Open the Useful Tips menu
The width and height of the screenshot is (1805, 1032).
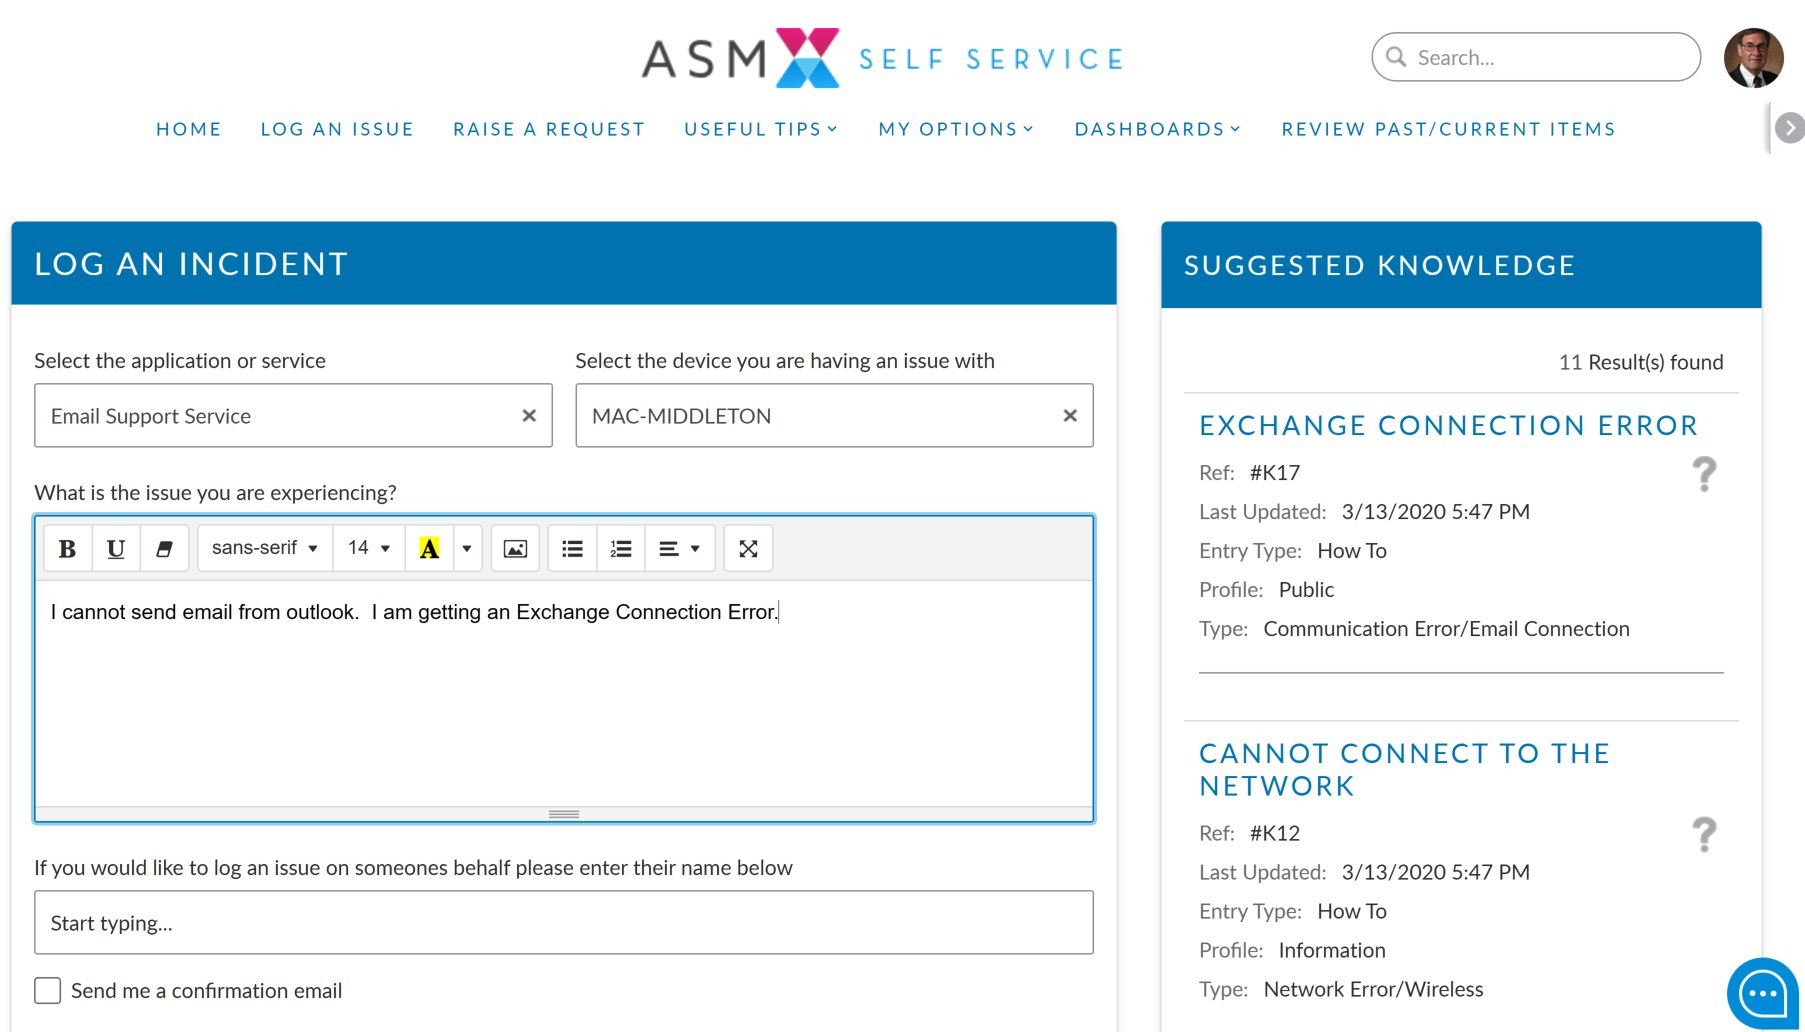tap(761, 129)
